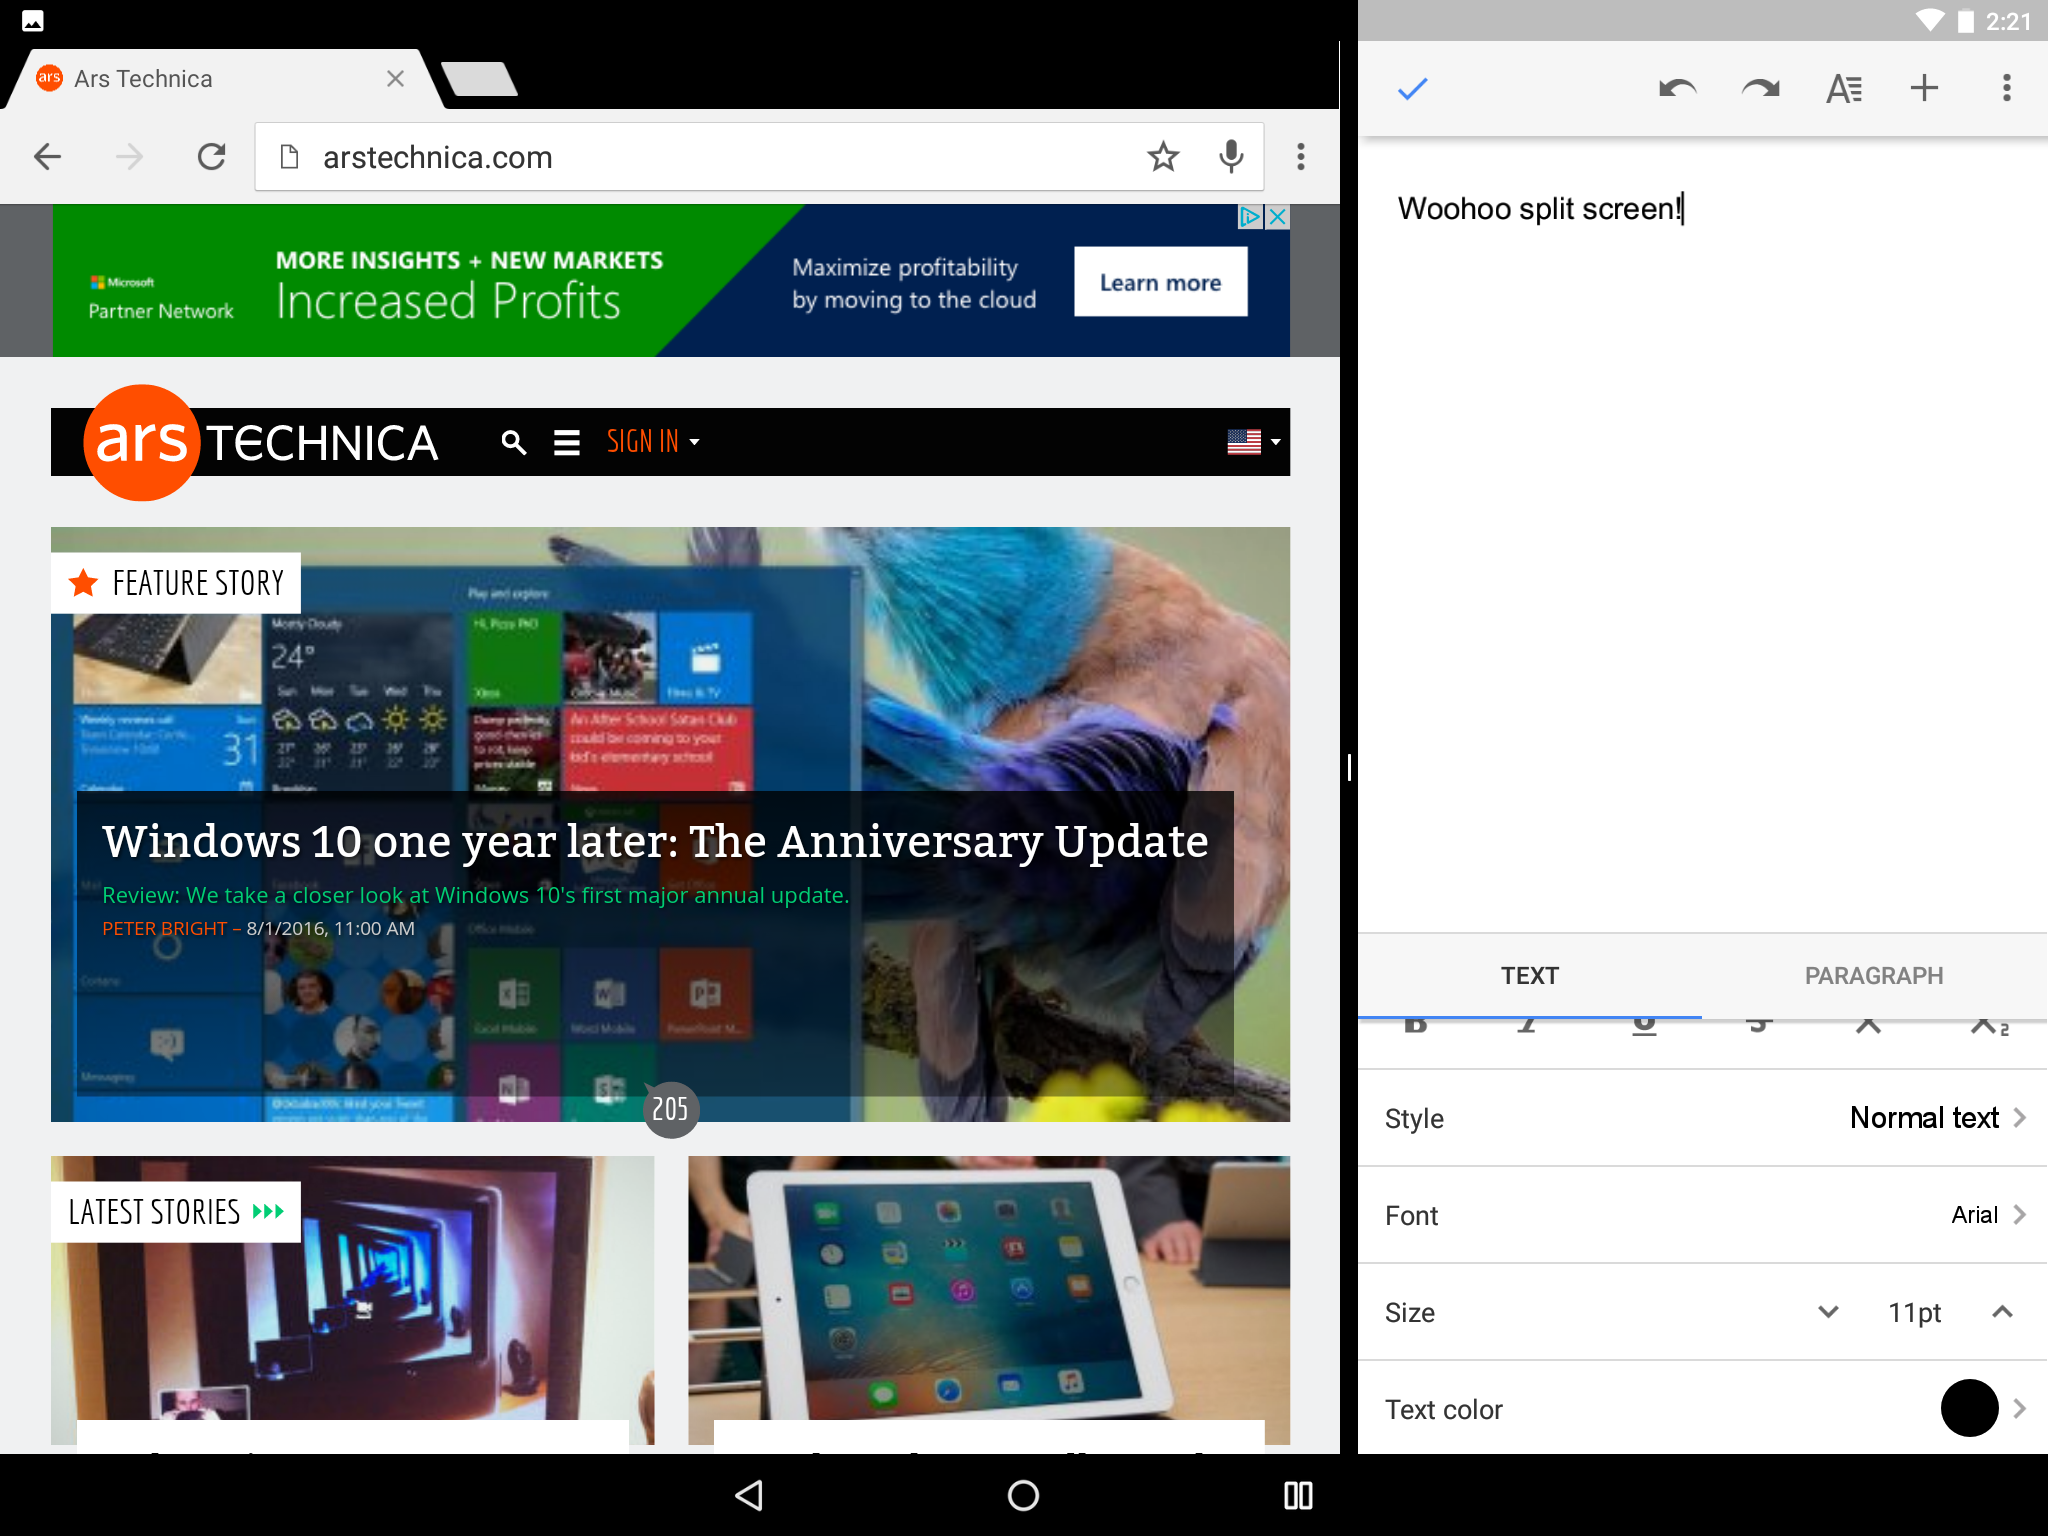
Task: Open the US flag edition dropdown
Action: coord(1253,442)
